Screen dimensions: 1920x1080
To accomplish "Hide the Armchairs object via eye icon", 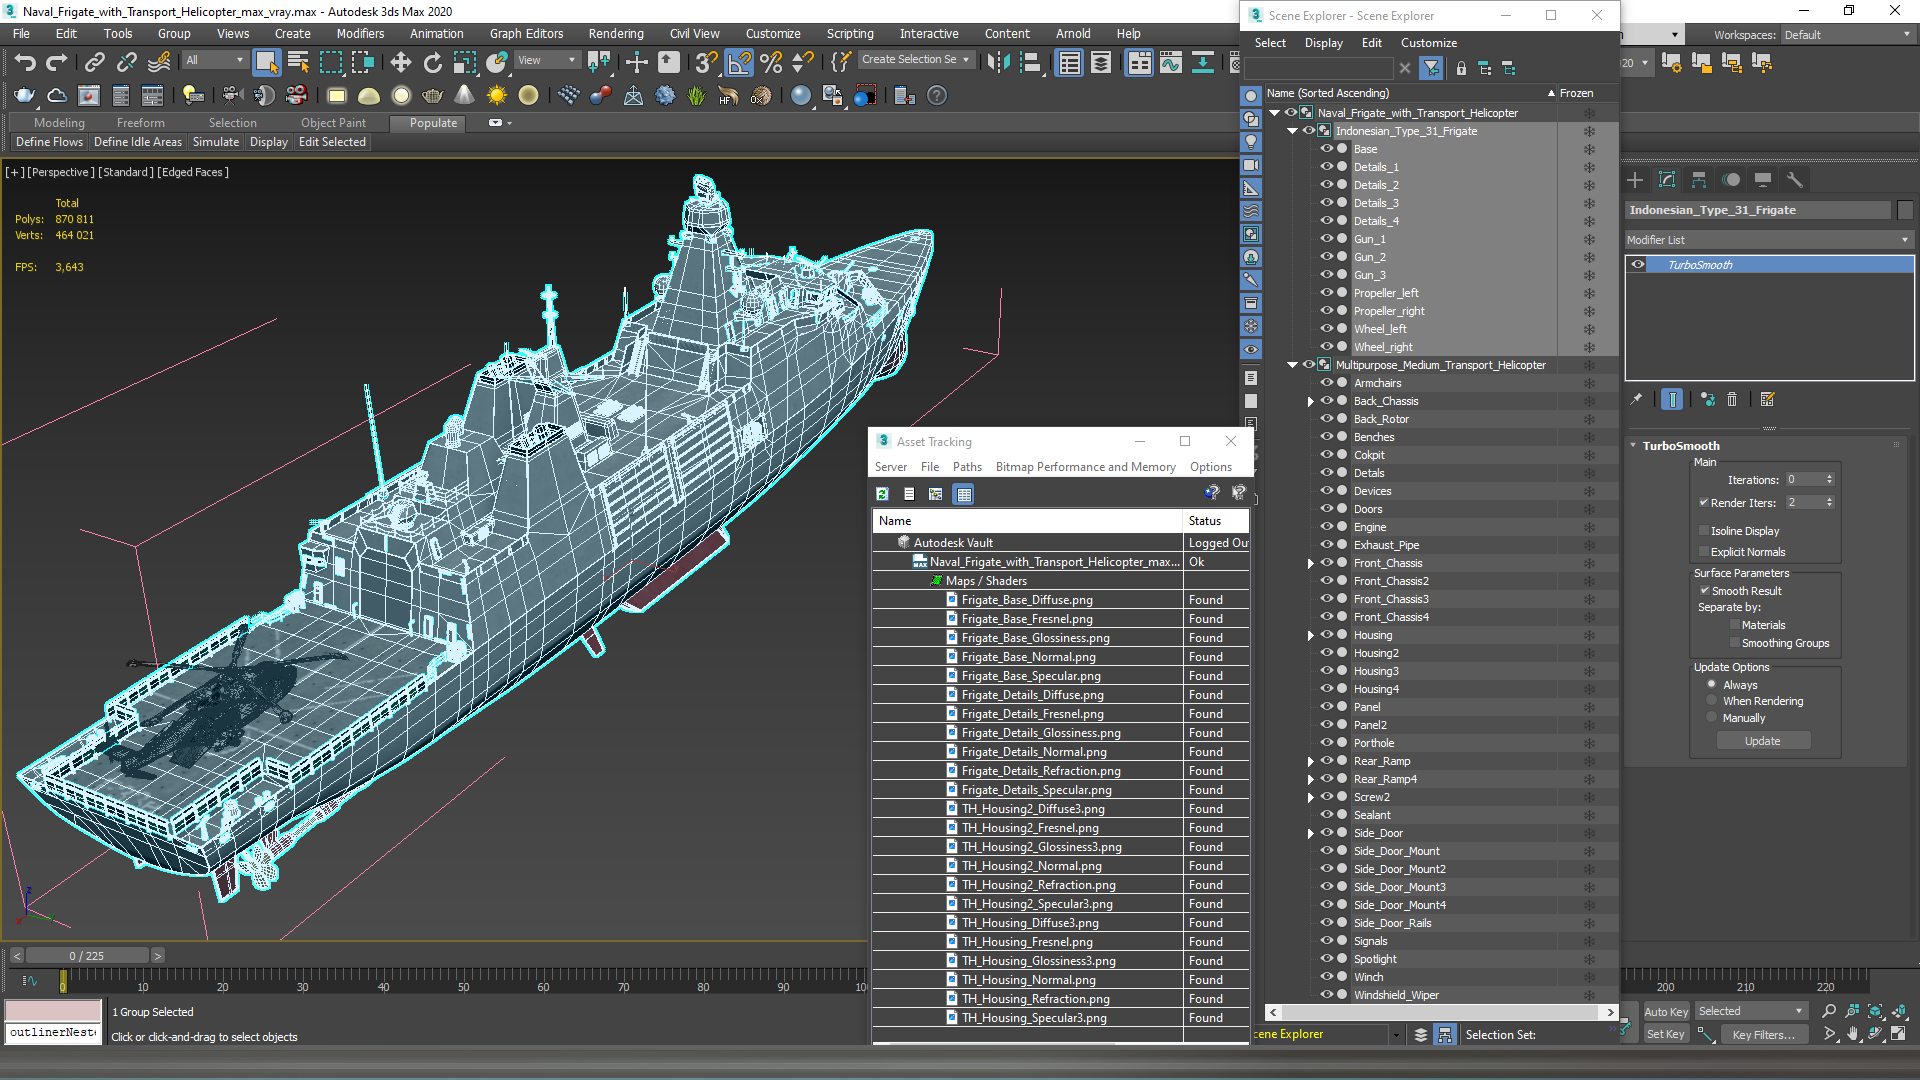I will coord(1327,382).
